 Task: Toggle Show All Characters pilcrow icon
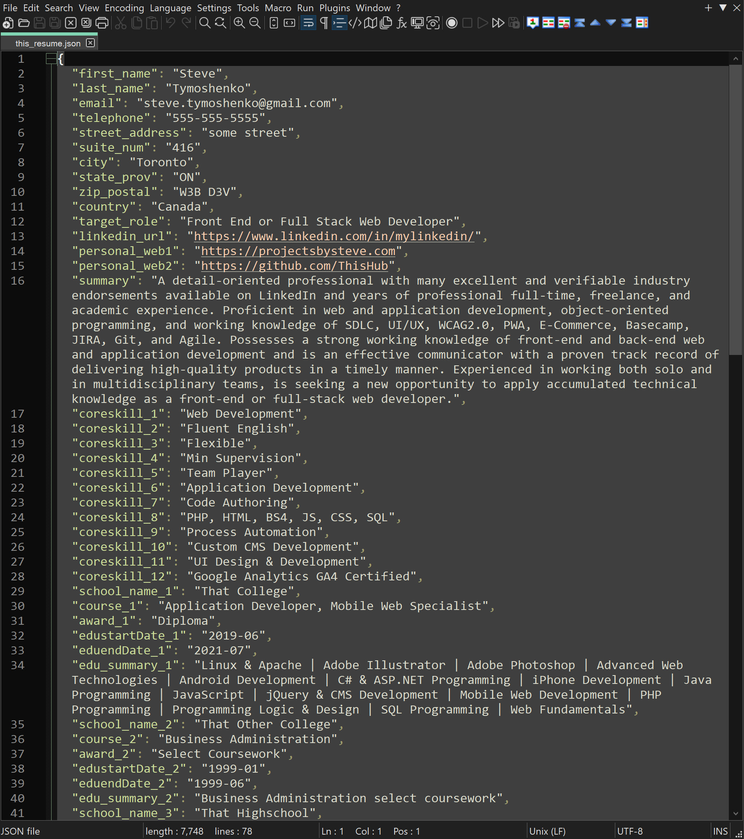[x=323, y=23]
